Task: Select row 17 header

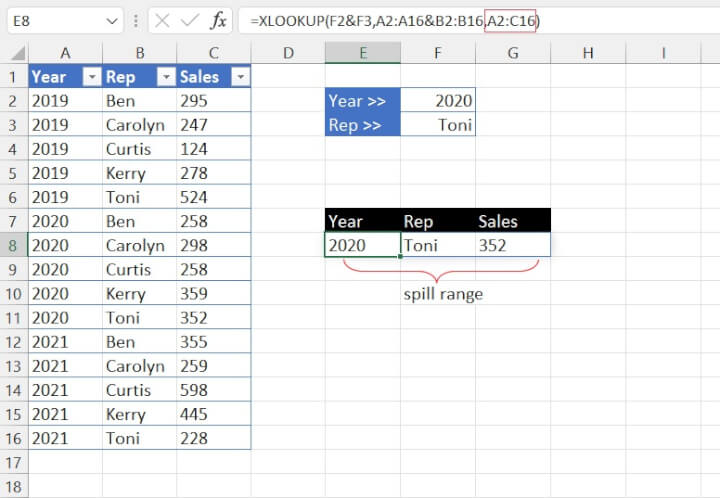Action: coord(14,463)
